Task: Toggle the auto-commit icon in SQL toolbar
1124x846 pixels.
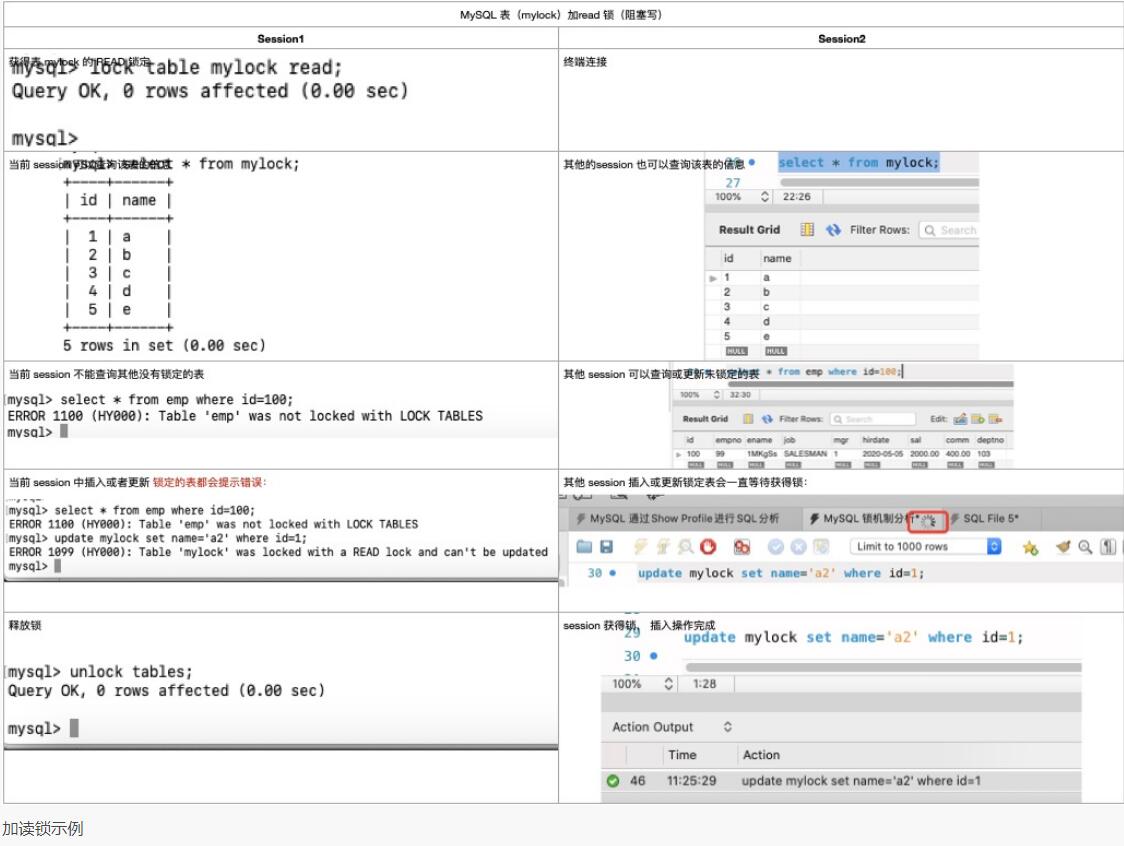Action: point(821,547)
